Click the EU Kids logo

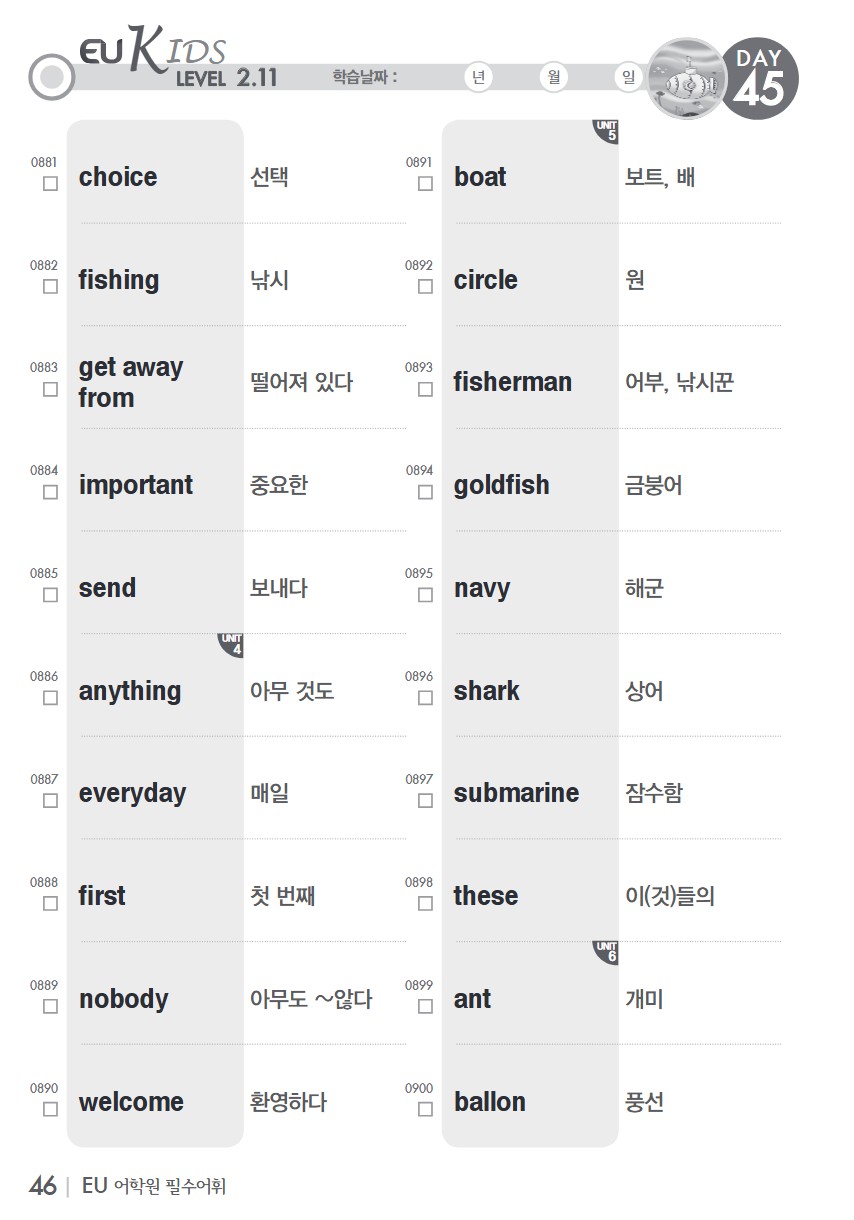153,51
